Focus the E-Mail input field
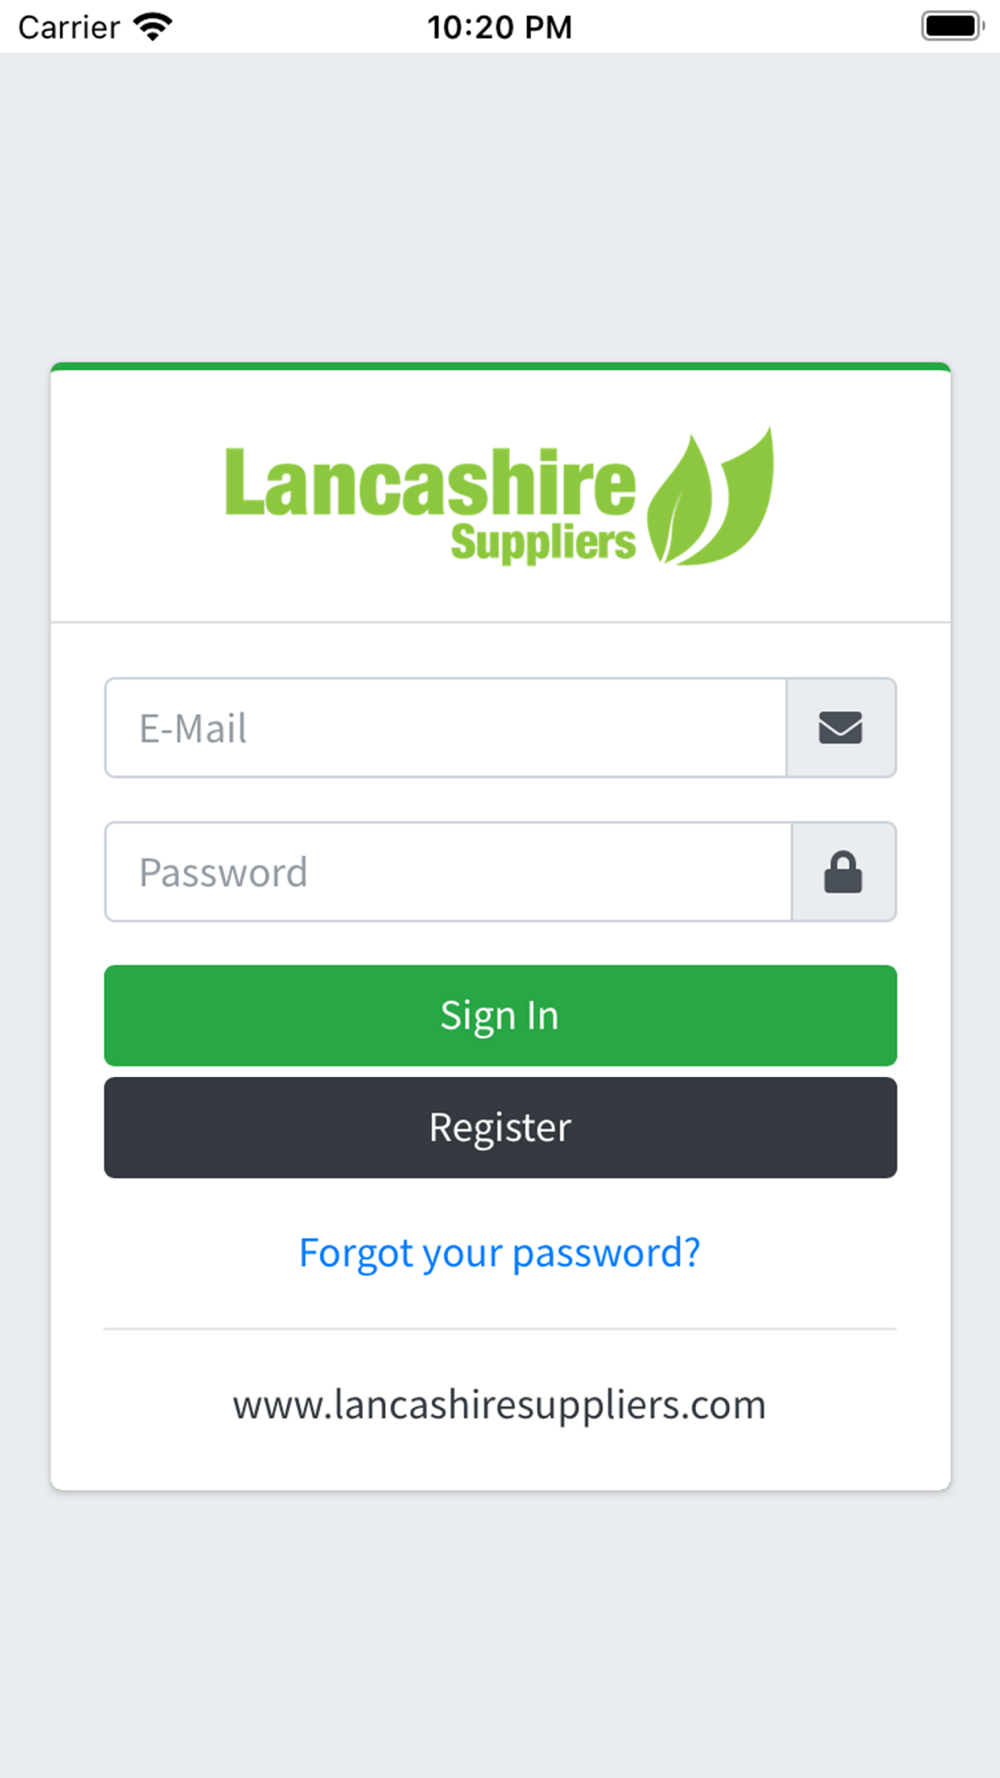This screenshot has height=1778, width=1000. click(446, 727)
